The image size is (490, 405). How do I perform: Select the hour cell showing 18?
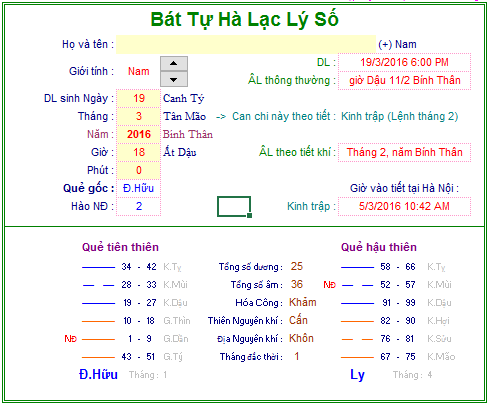point(139,152)
